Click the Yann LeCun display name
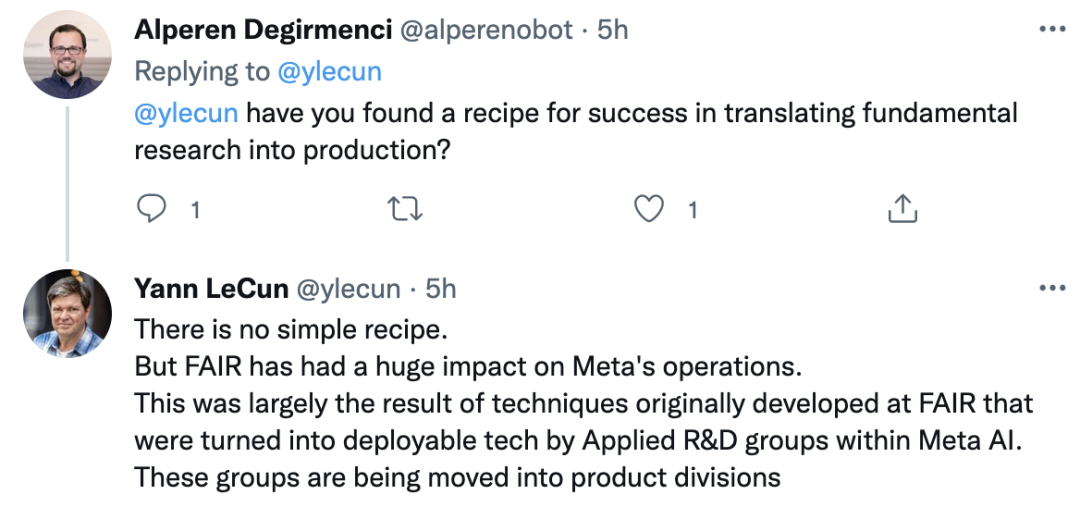Screen dimensions: 1080x507 [x=211, y=289]
